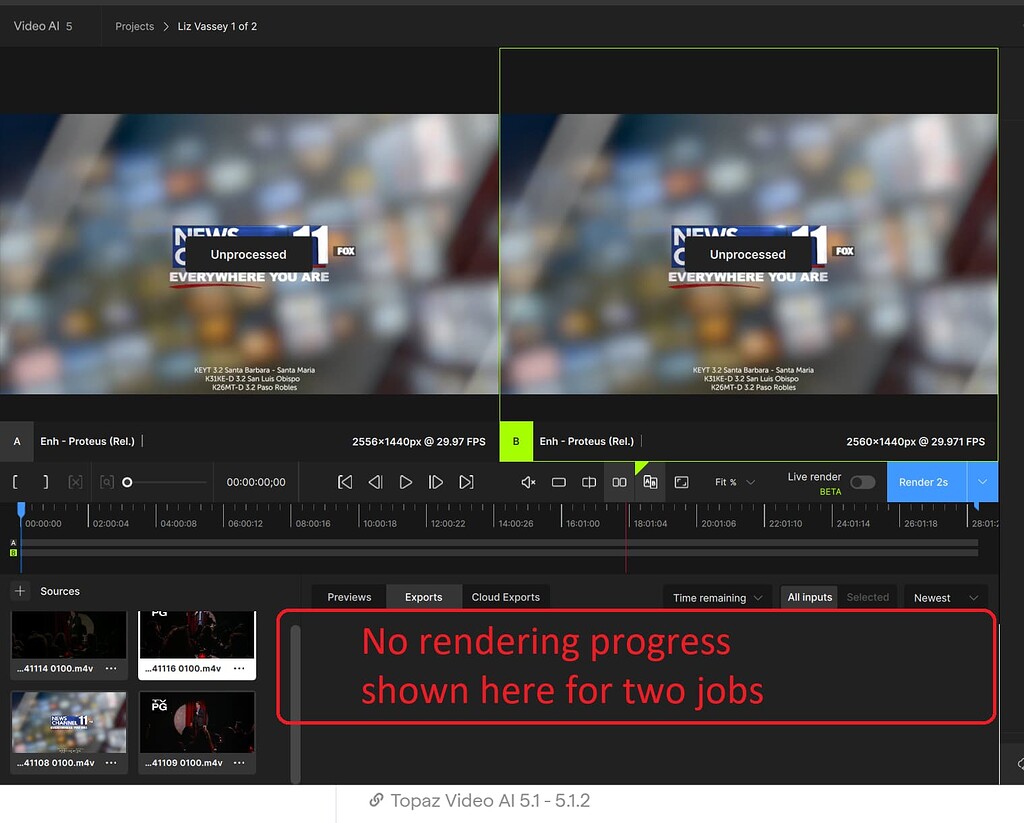Screen dimensions: 1024x823
Task: Open the A/B labeled comparison mode
Action: point(650,481)
